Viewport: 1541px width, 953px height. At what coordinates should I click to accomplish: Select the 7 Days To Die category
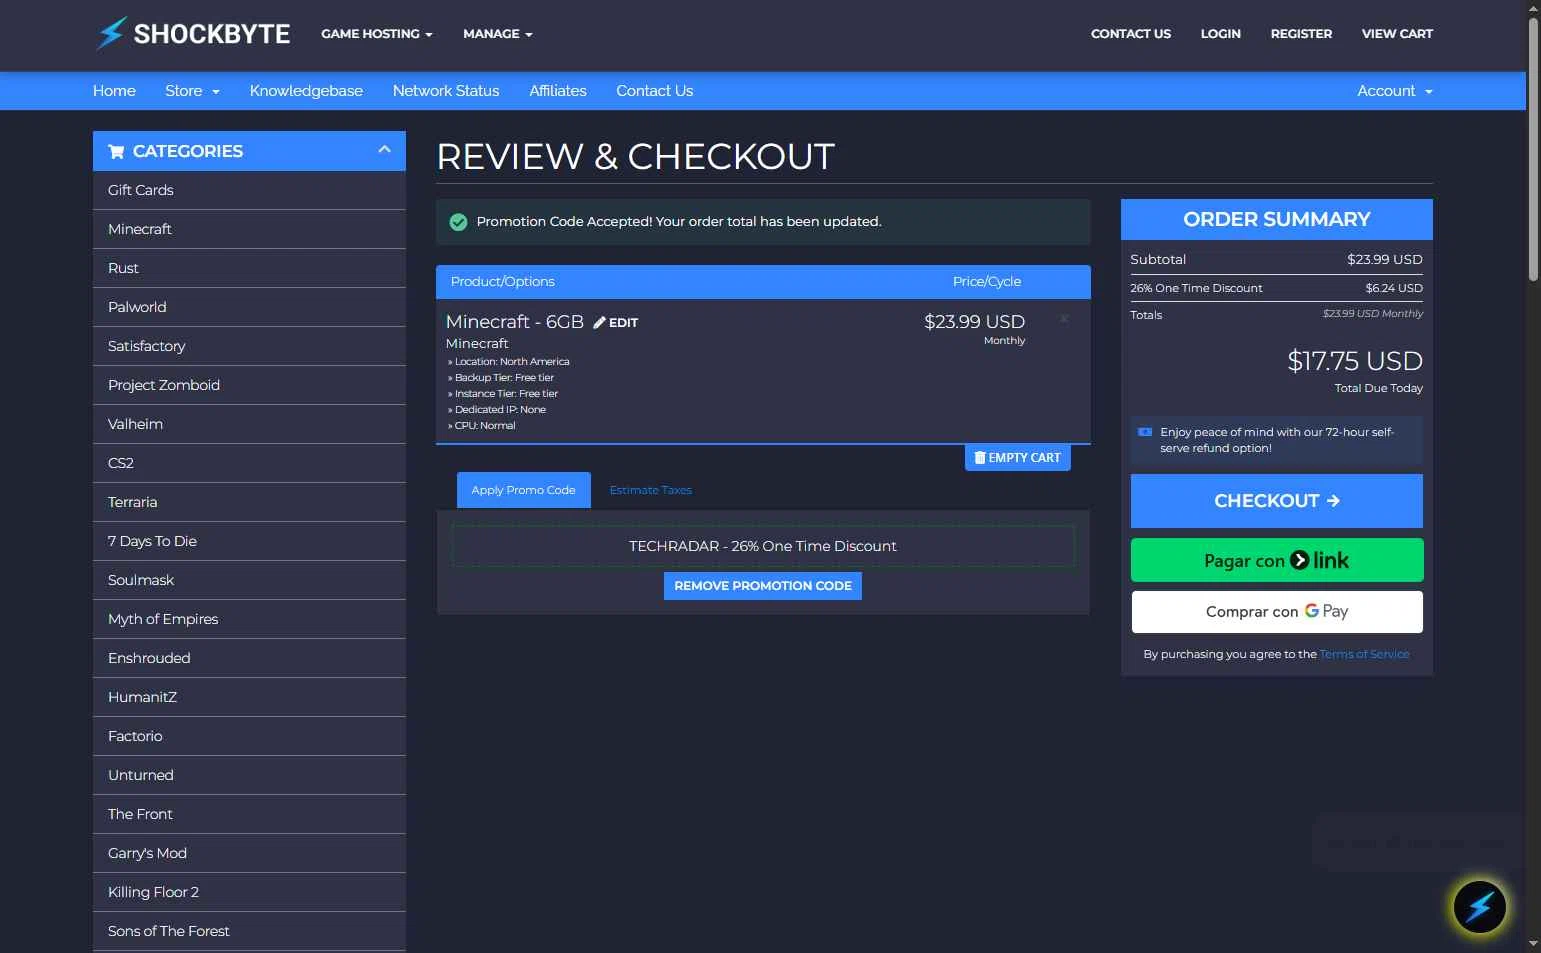pos(249,541)
